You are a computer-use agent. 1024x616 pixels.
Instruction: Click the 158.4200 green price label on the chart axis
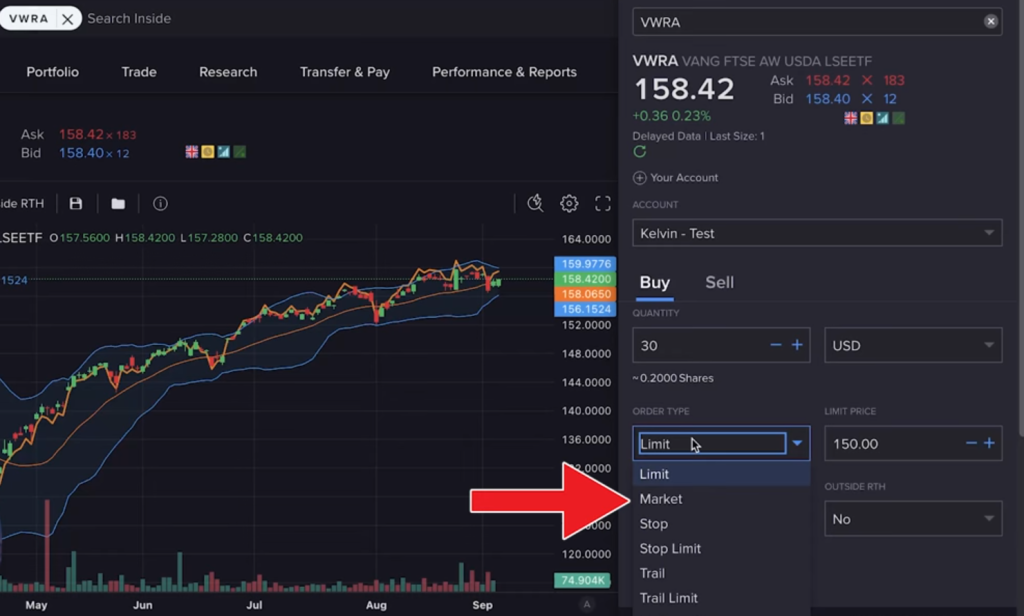point(585,279)
